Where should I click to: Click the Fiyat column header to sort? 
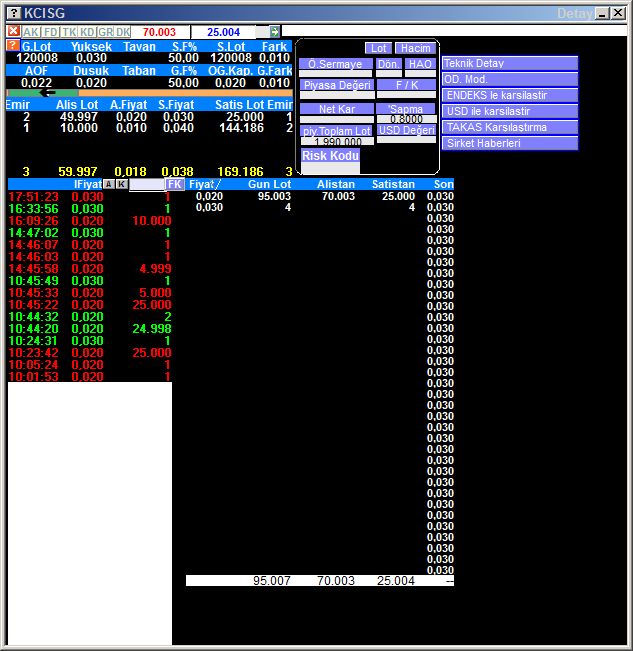pyautogui.click(x=205, y=184)
